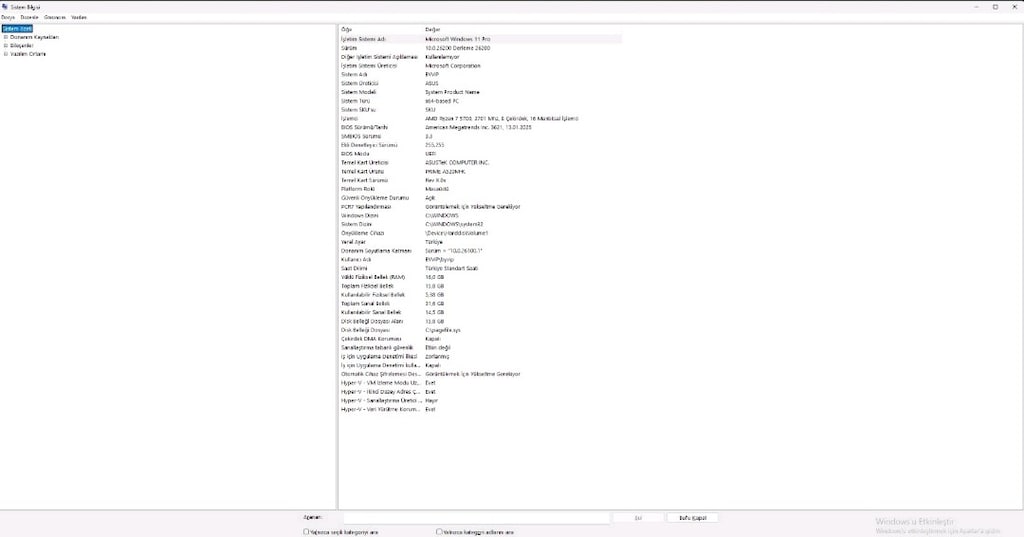Select the AMD Ryzen 7 5700 processor value
Screen dimensions: 1024x537
[x=502, y=119]
